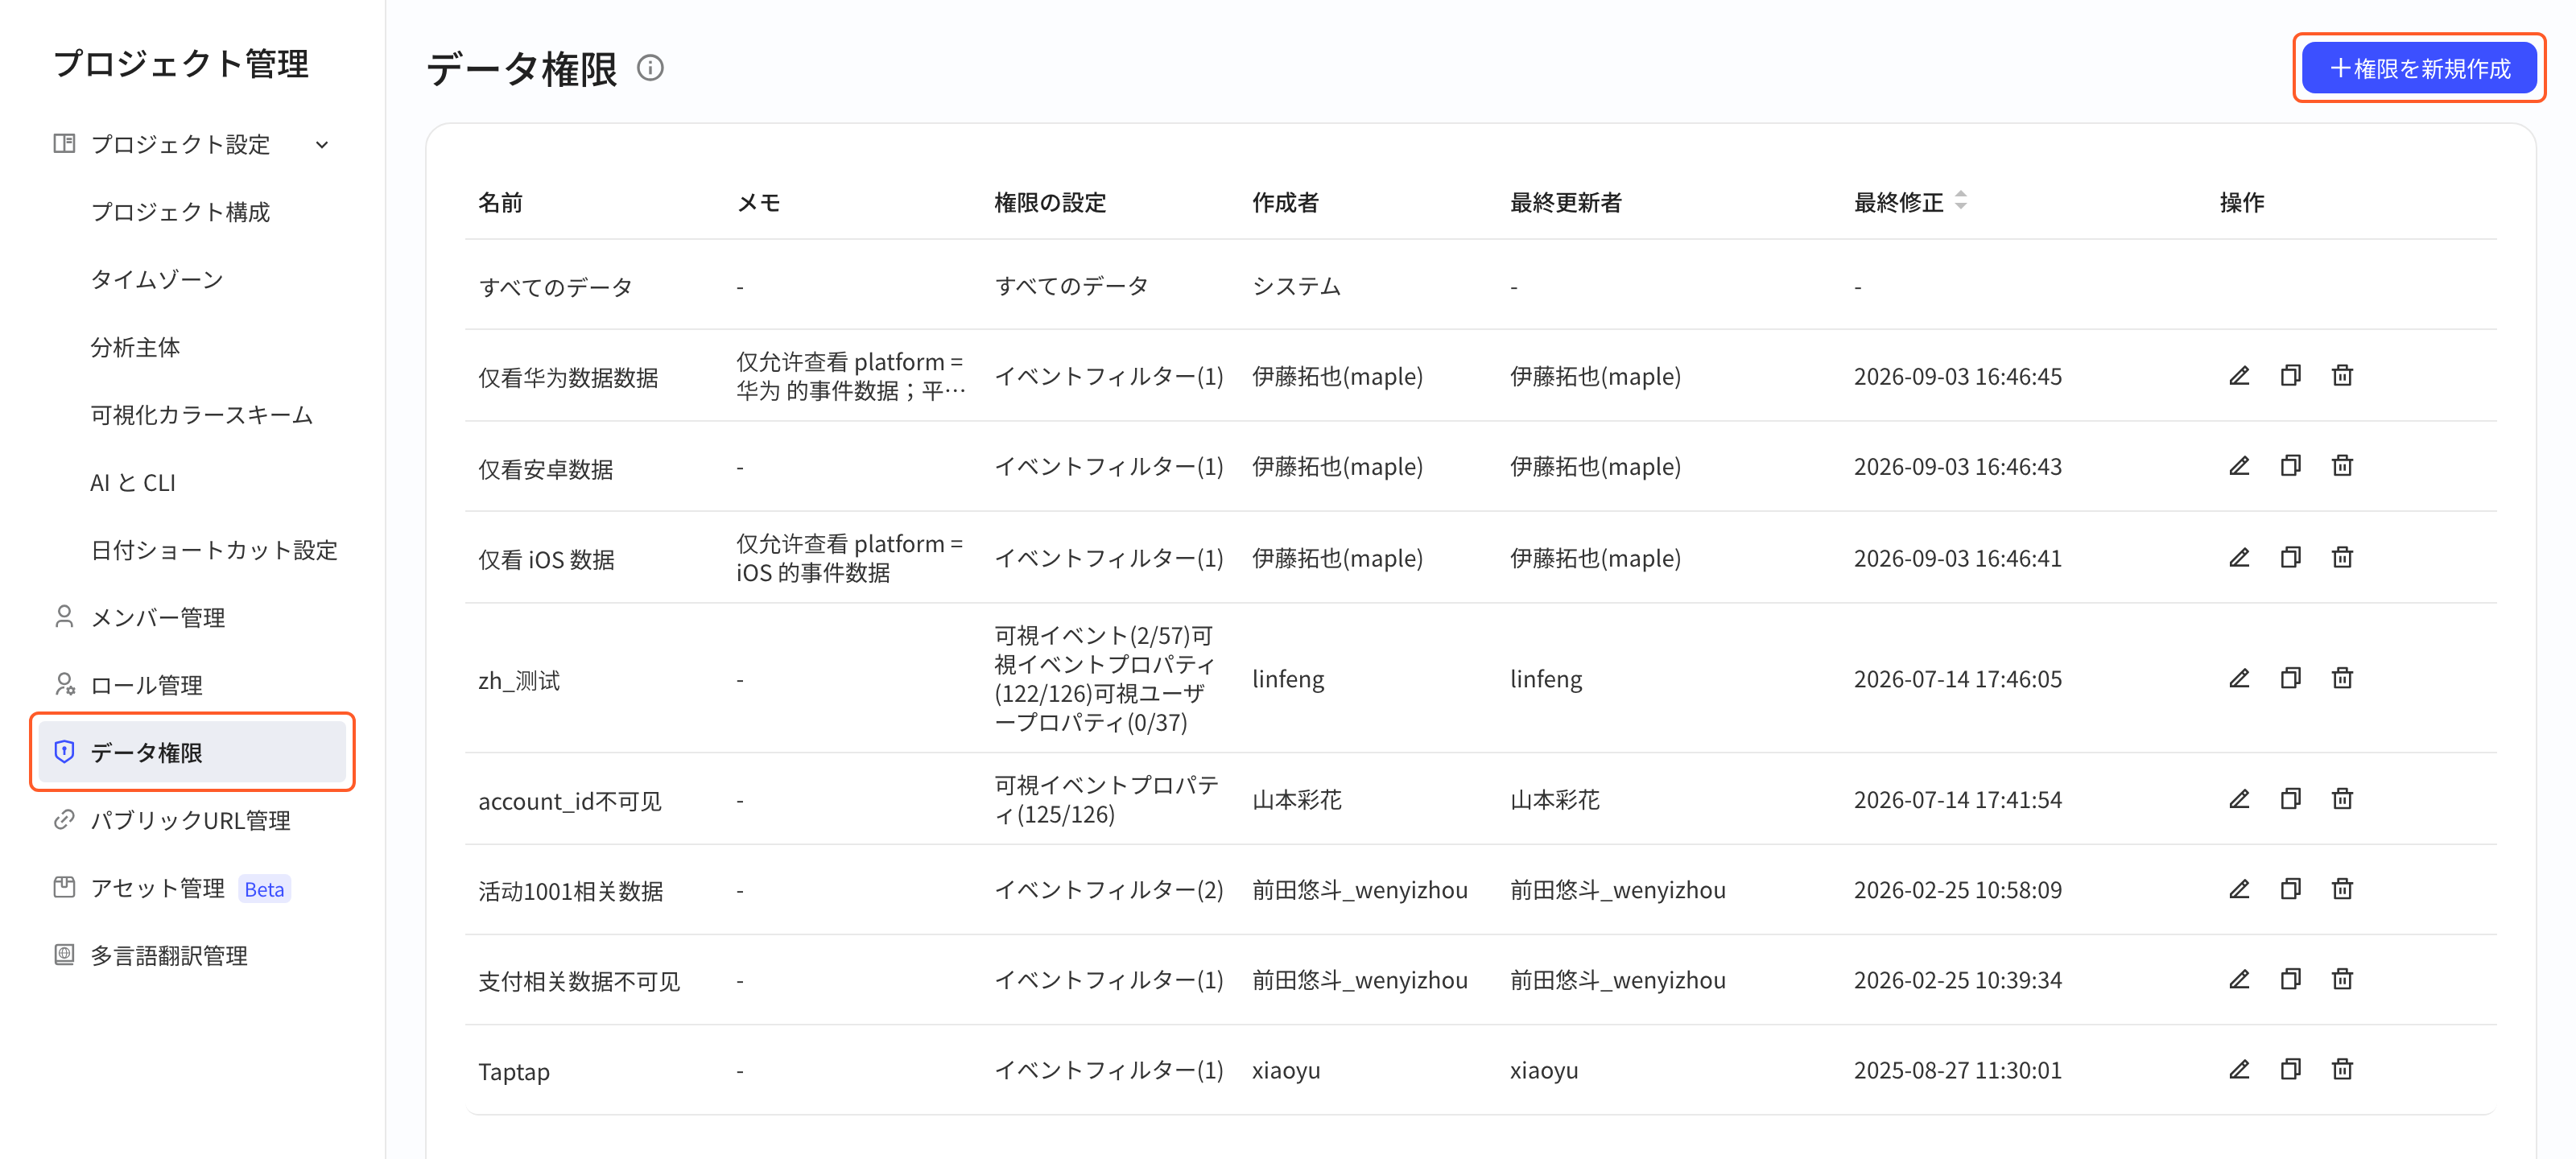2576x1159 pixels.
Task: Open タイムゾーン settings
Action: click(x=157, y=279)
